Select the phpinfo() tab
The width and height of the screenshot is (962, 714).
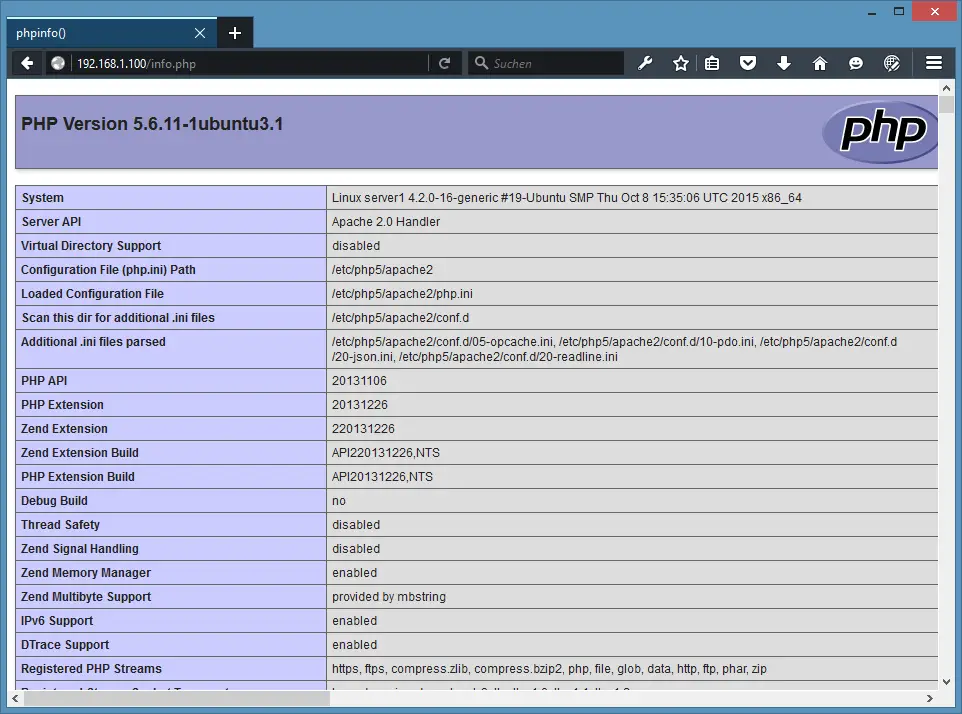(111, 33)
